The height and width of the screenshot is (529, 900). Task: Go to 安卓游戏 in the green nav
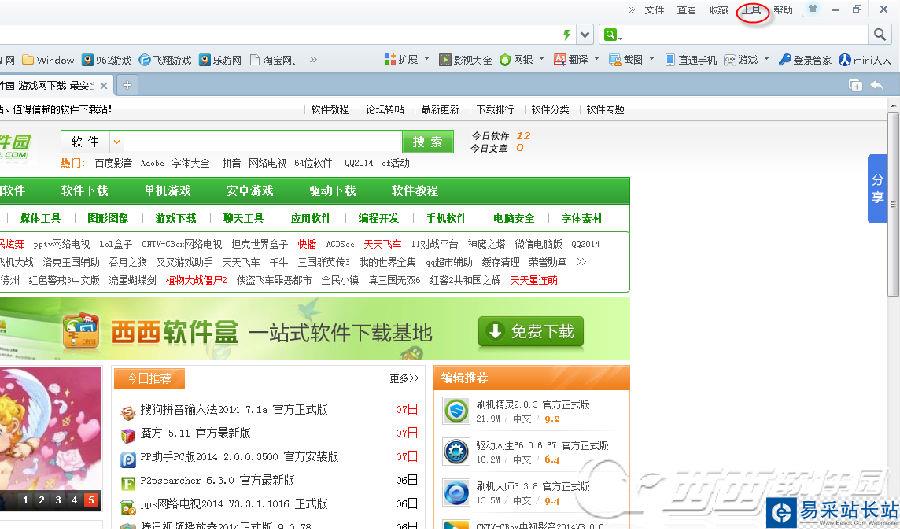pos(250,190)
